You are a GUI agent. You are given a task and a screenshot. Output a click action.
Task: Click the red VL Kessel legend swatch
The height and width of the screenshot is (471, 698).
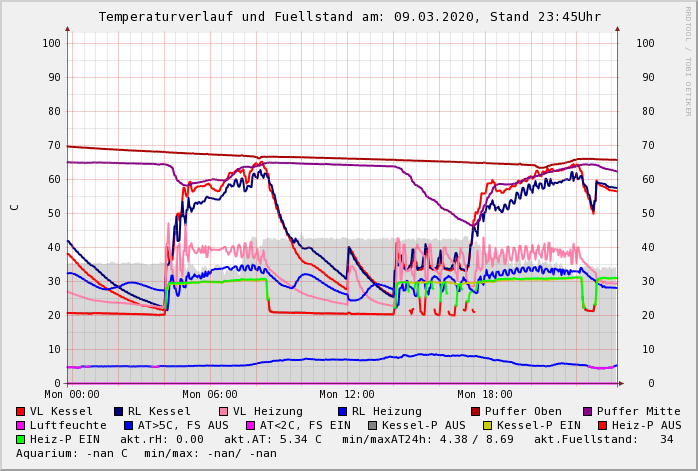[x=21, y=411]
